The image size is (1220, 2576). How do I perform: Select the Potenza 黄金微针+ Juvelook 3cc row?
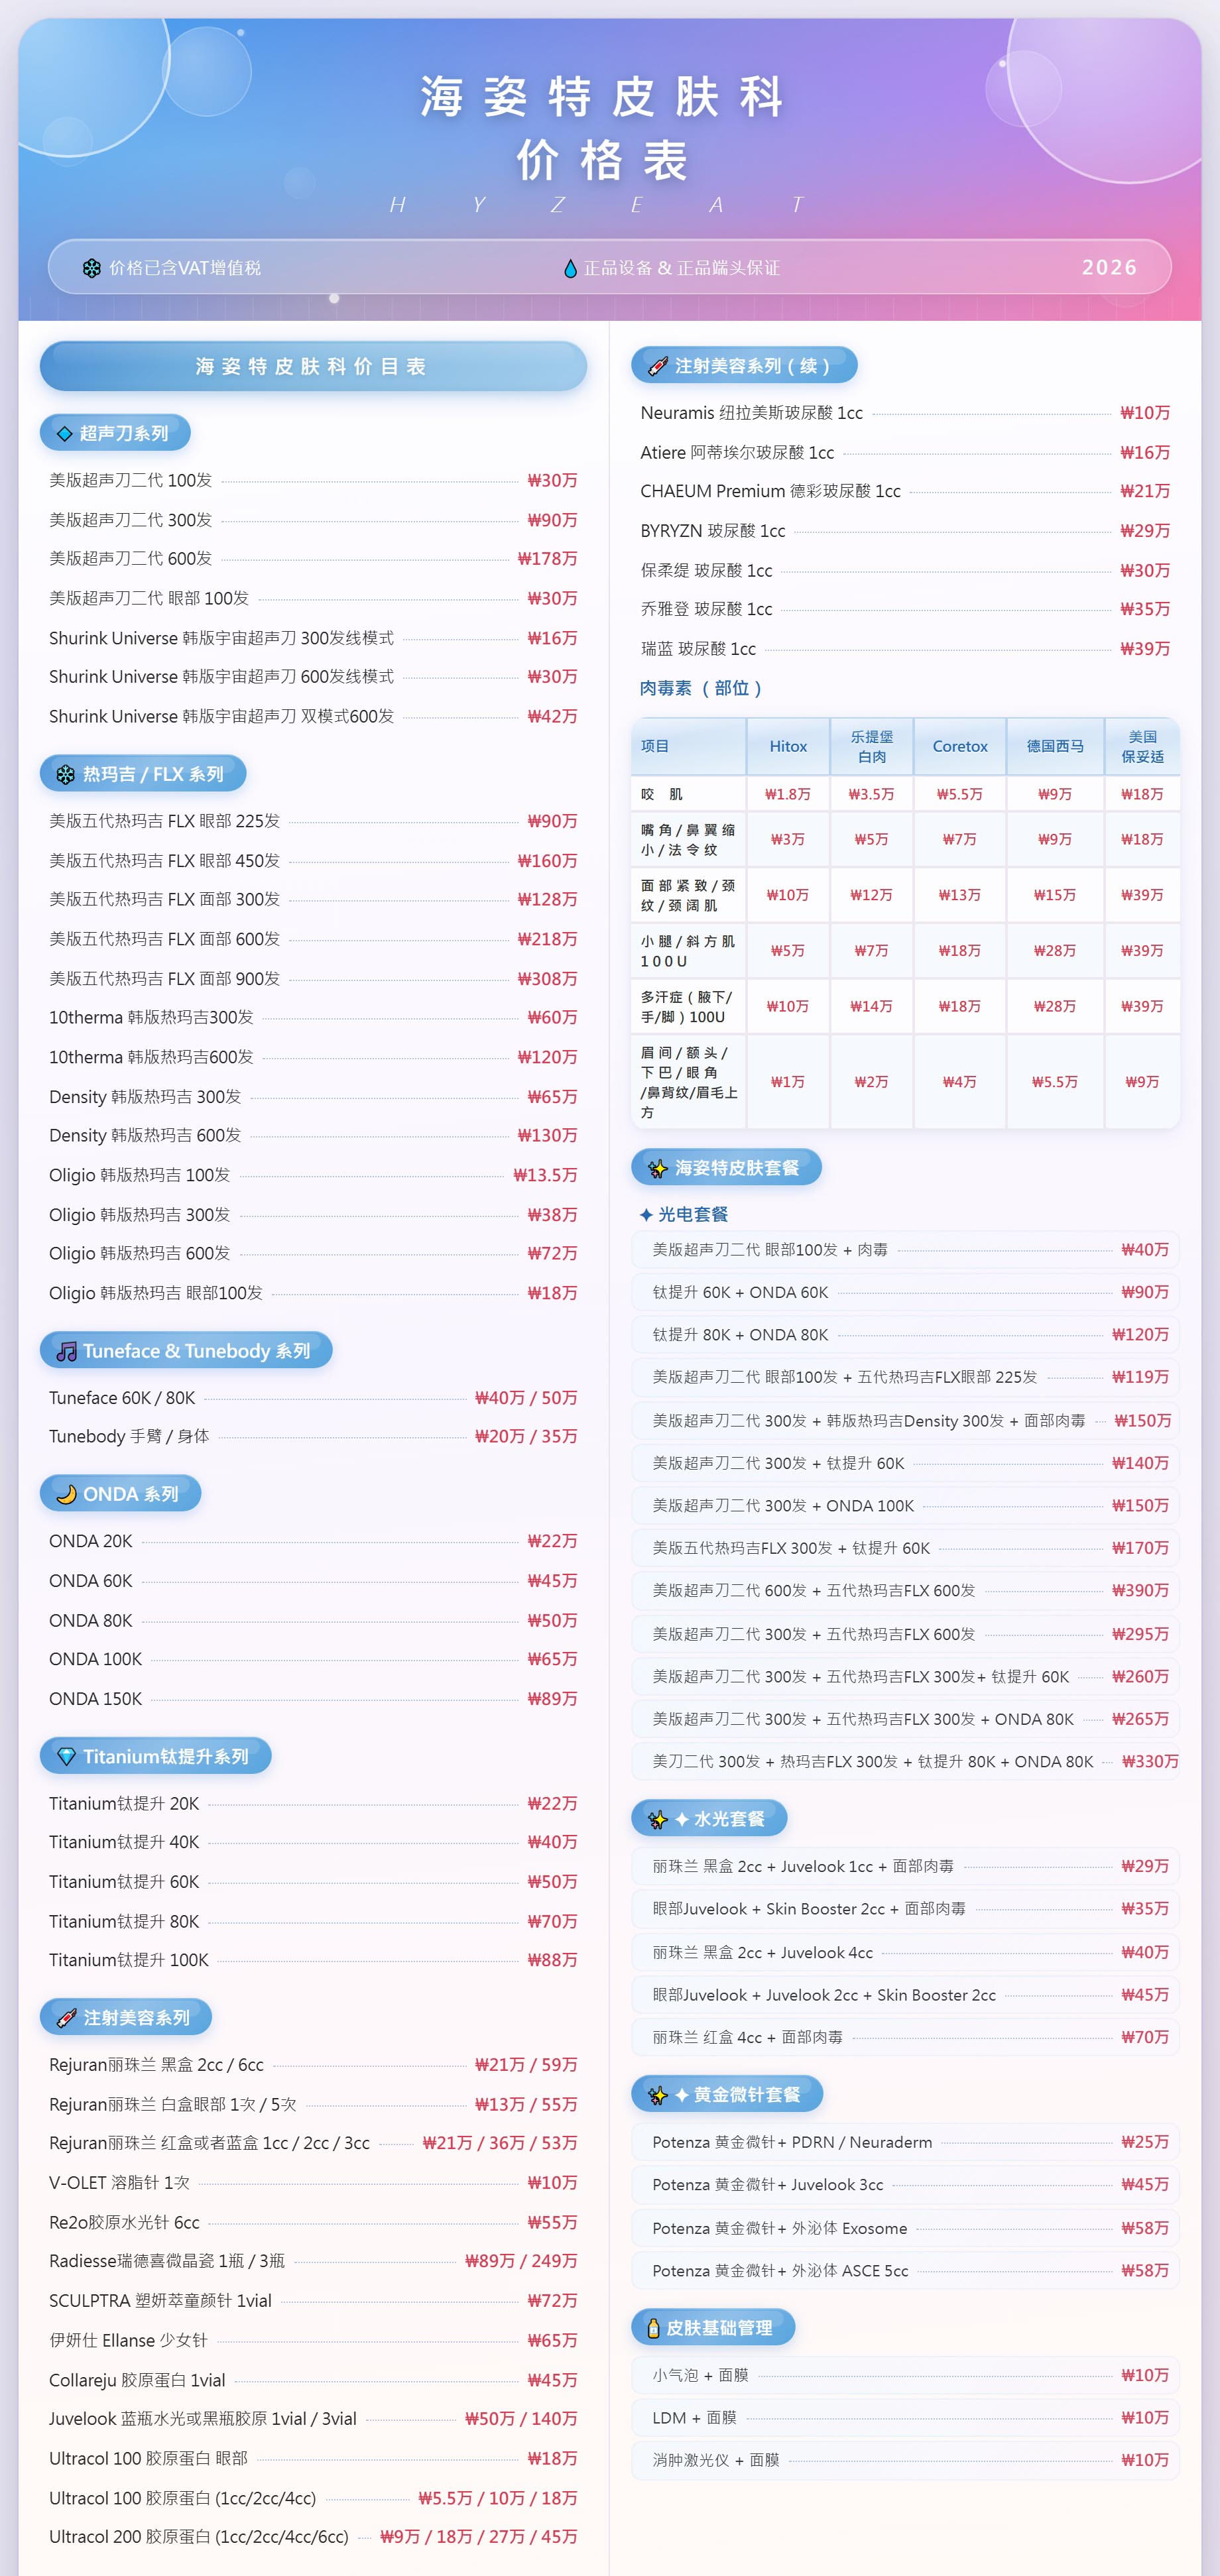[x=906, y=2185]
